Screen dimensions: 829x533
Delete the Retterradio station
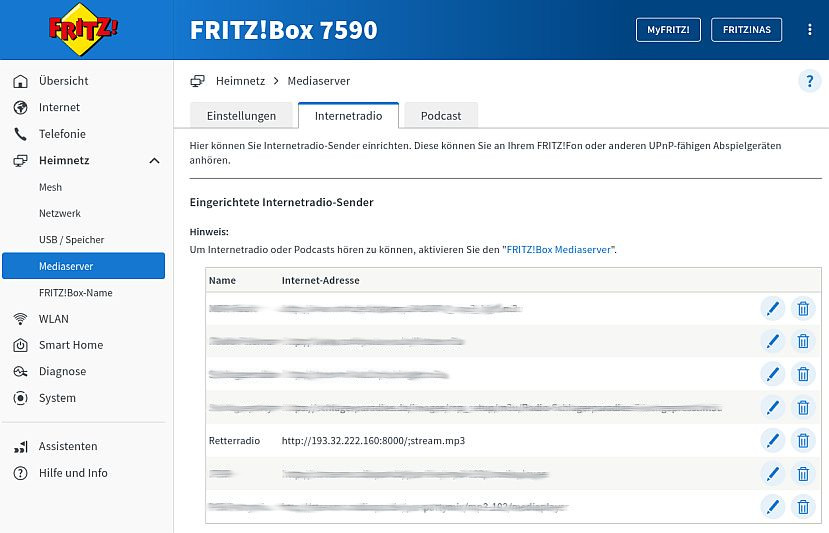coord(803,440)
